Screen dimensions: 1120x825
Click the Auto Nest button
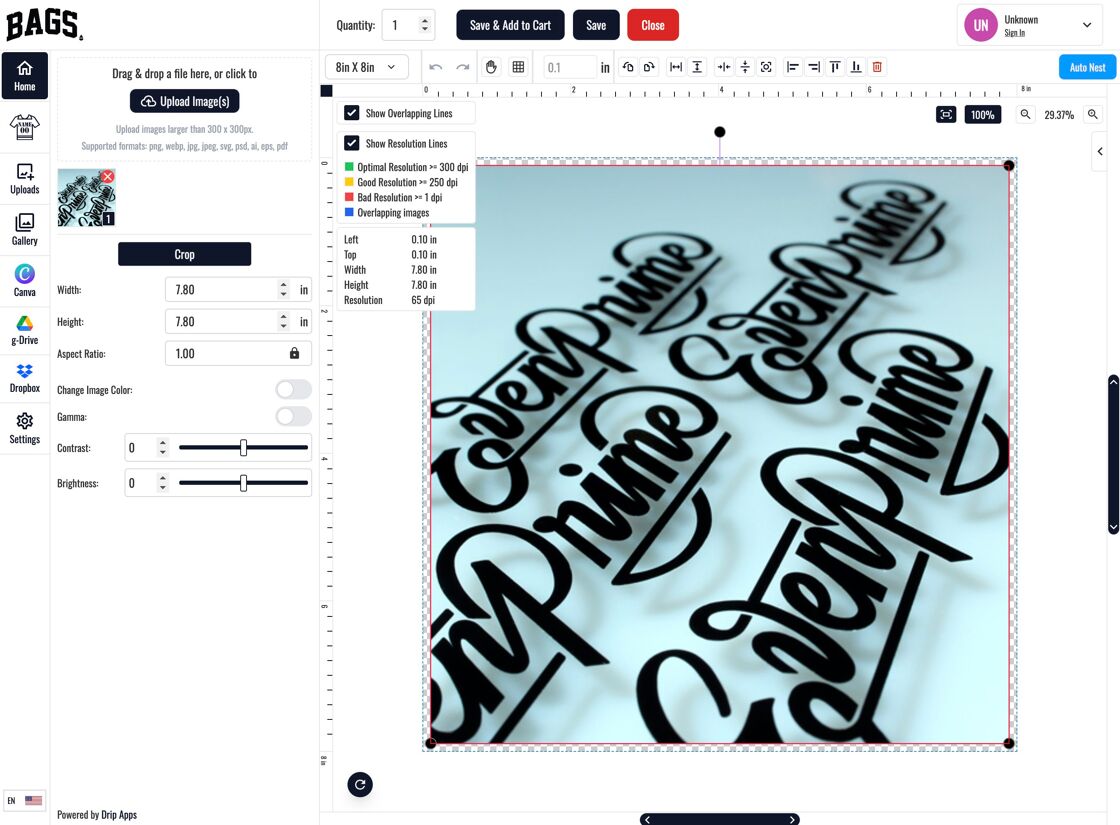click(1087, 67)
